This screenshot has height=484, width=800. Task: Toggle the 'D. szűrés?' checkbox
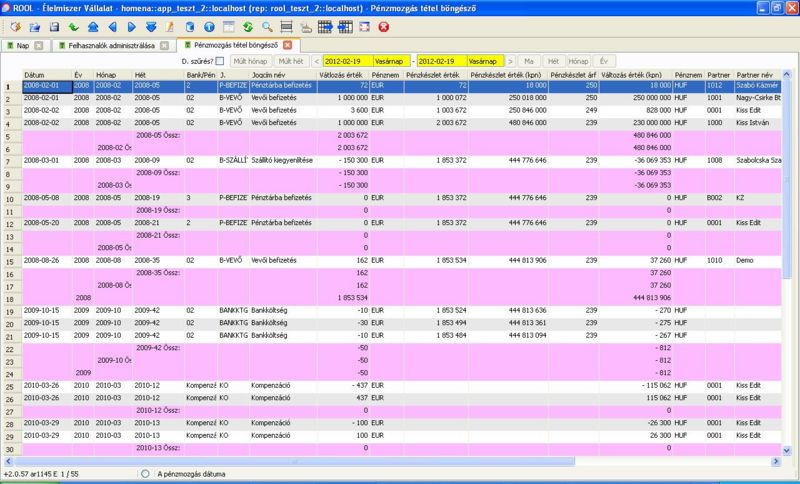point(220,61)
